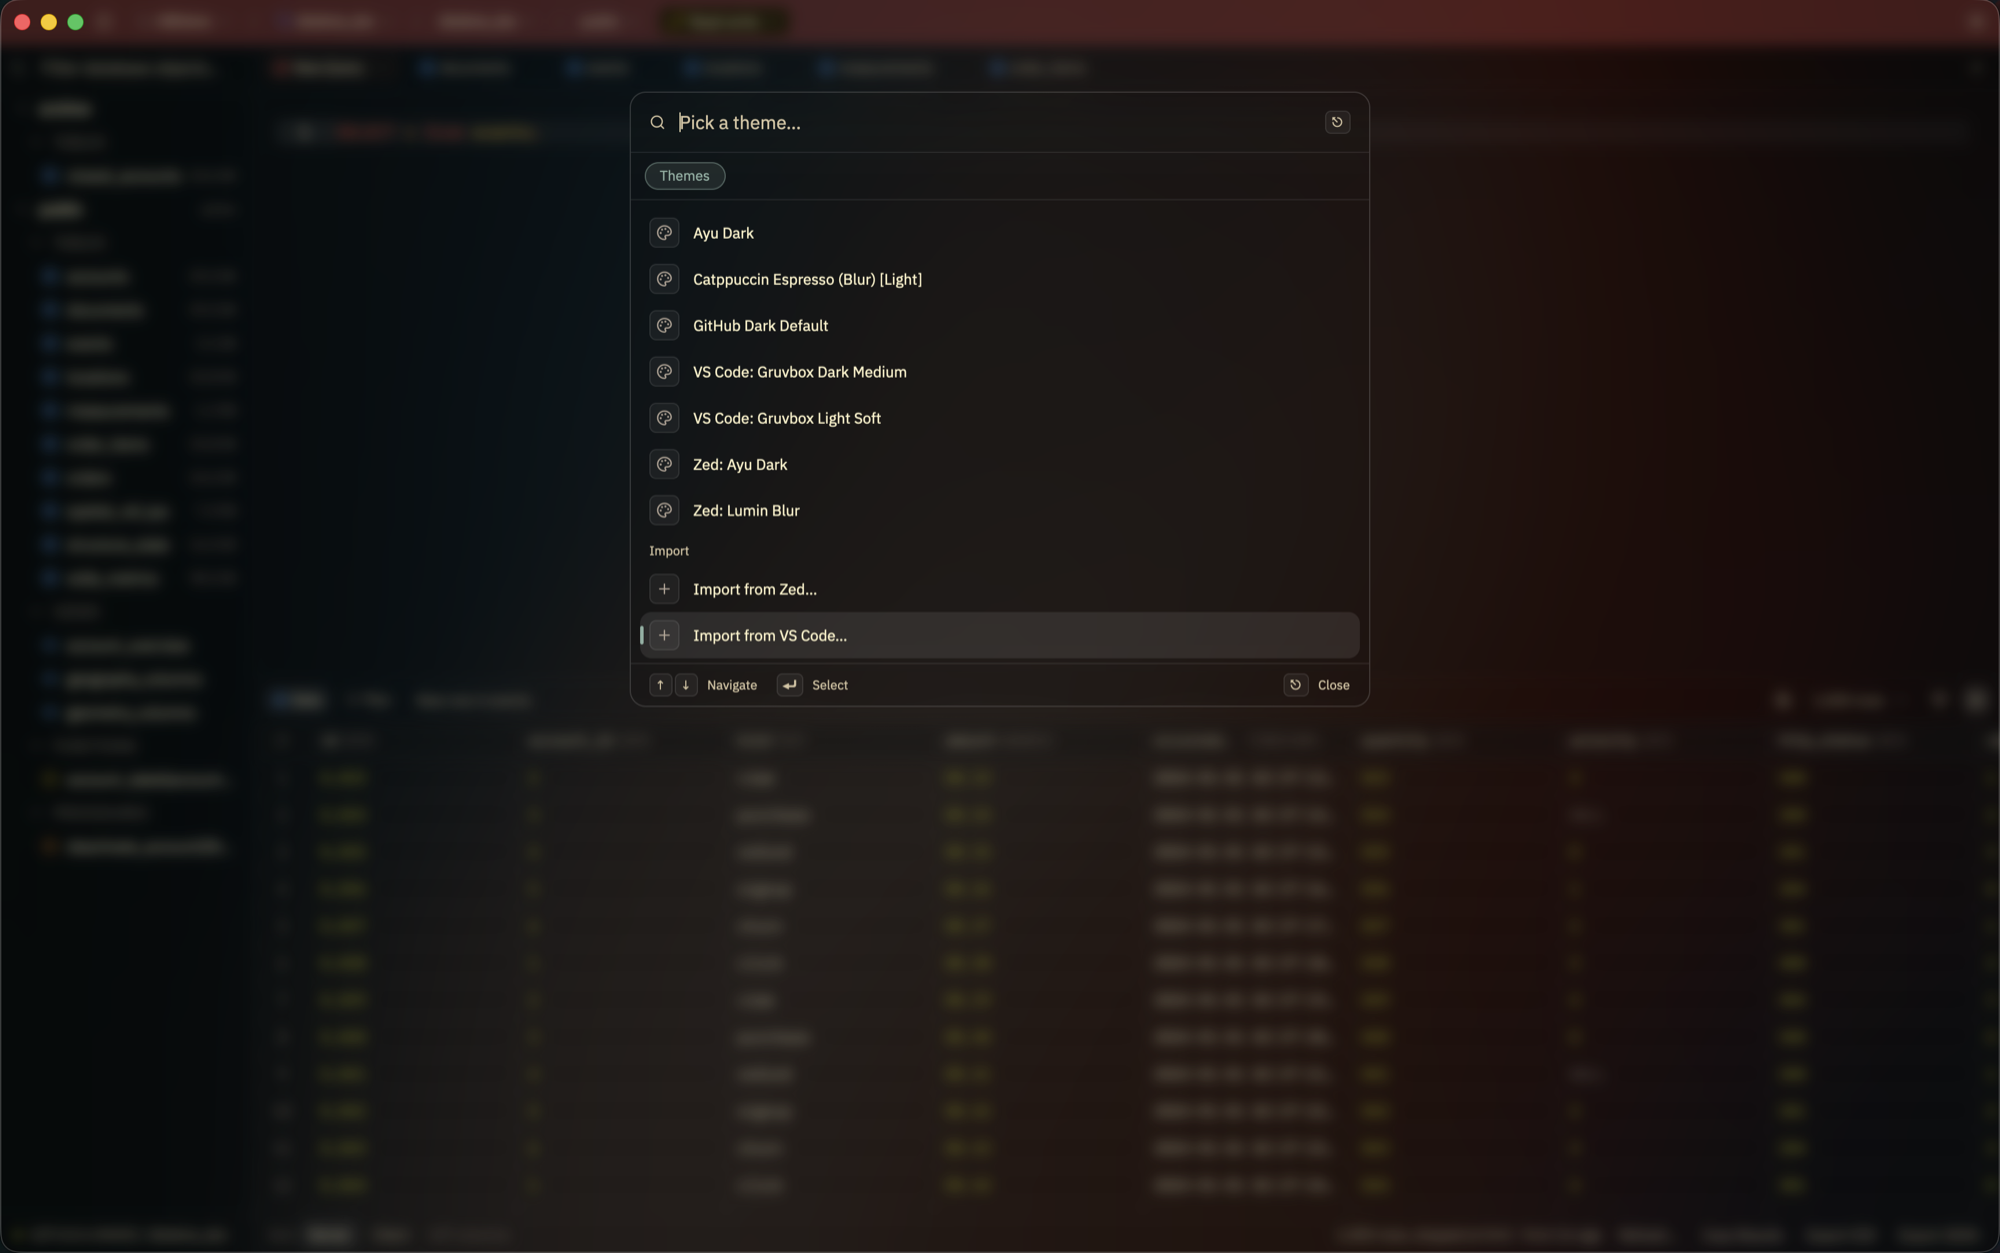
Task: Click plus icon for Import from Zed
Action: tap(664, 589)
